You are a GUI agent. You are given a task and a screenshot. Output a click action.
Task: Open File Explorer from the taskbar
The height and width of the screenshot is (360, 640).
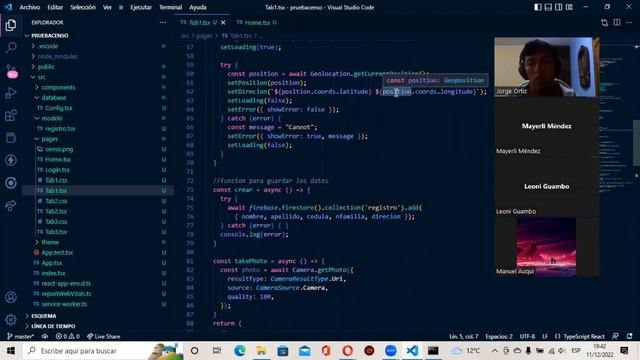point(261,351)
